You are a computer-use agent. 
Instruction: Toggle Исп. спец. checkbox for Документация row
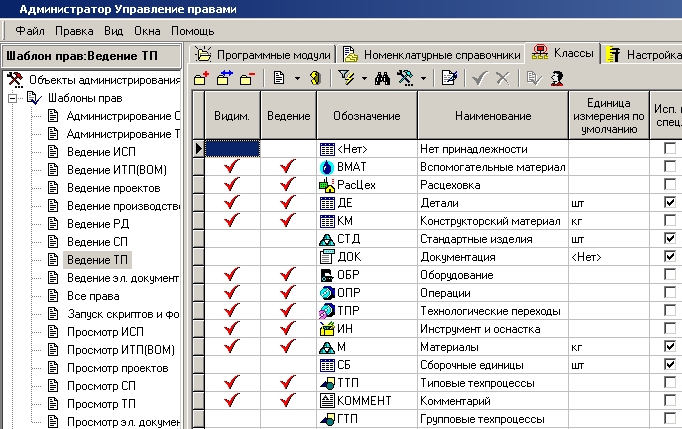point(670,256)
